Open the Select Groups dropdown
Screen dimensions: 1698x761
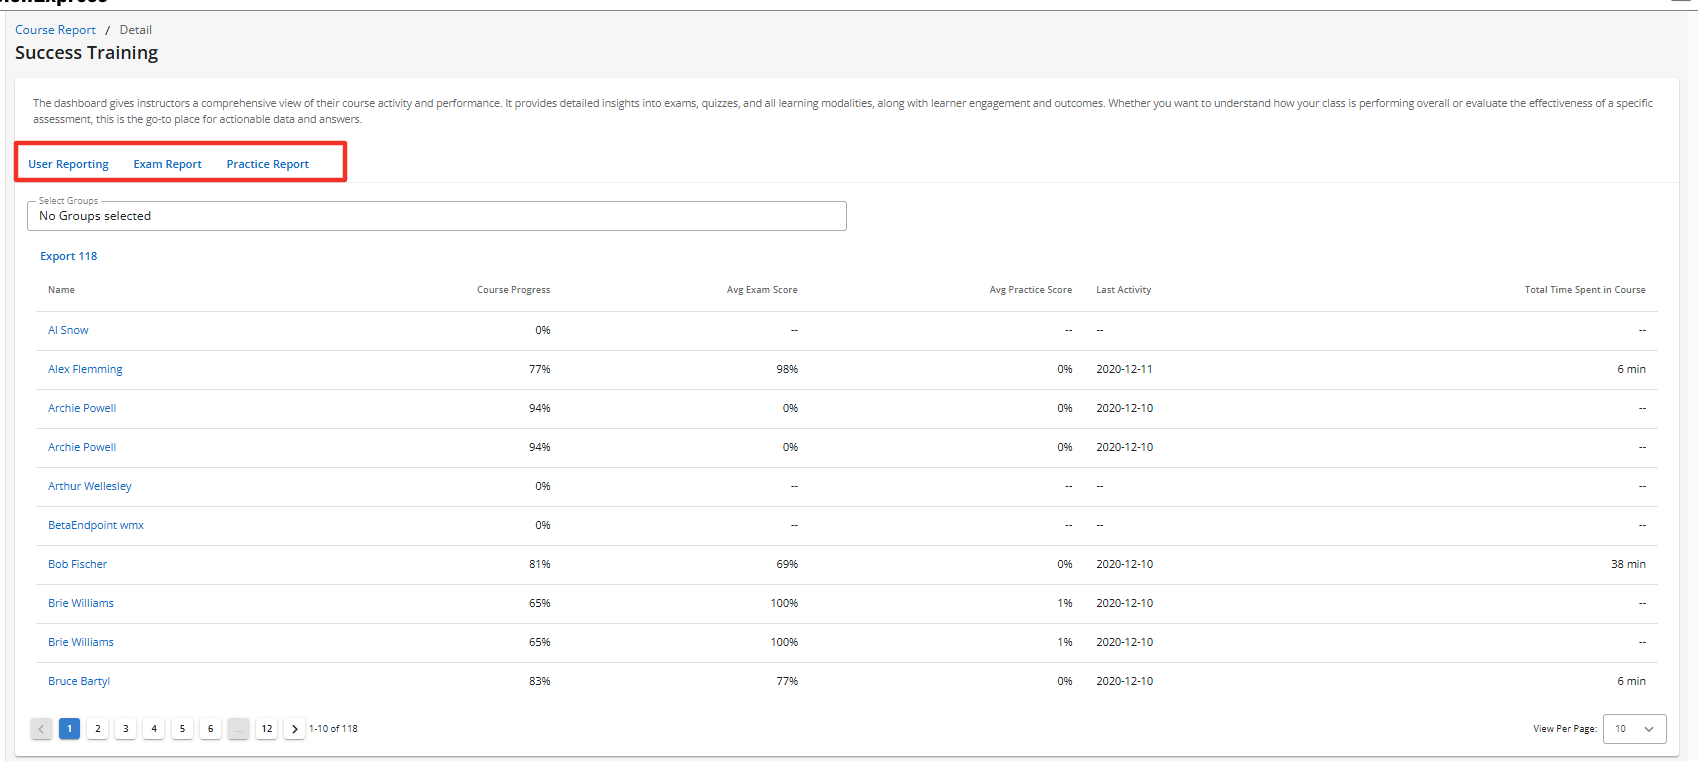point(437,216)
